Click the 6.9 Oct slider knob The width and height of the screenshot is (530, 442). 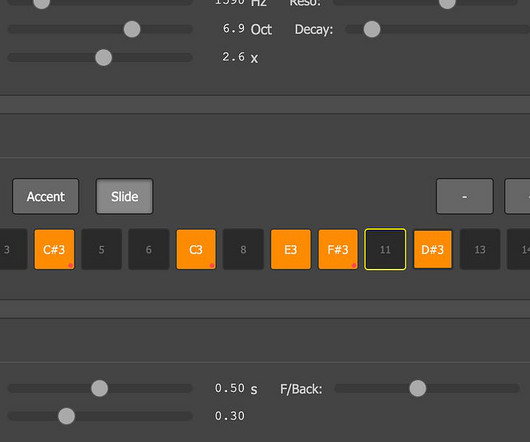click(x=132, y=29)
